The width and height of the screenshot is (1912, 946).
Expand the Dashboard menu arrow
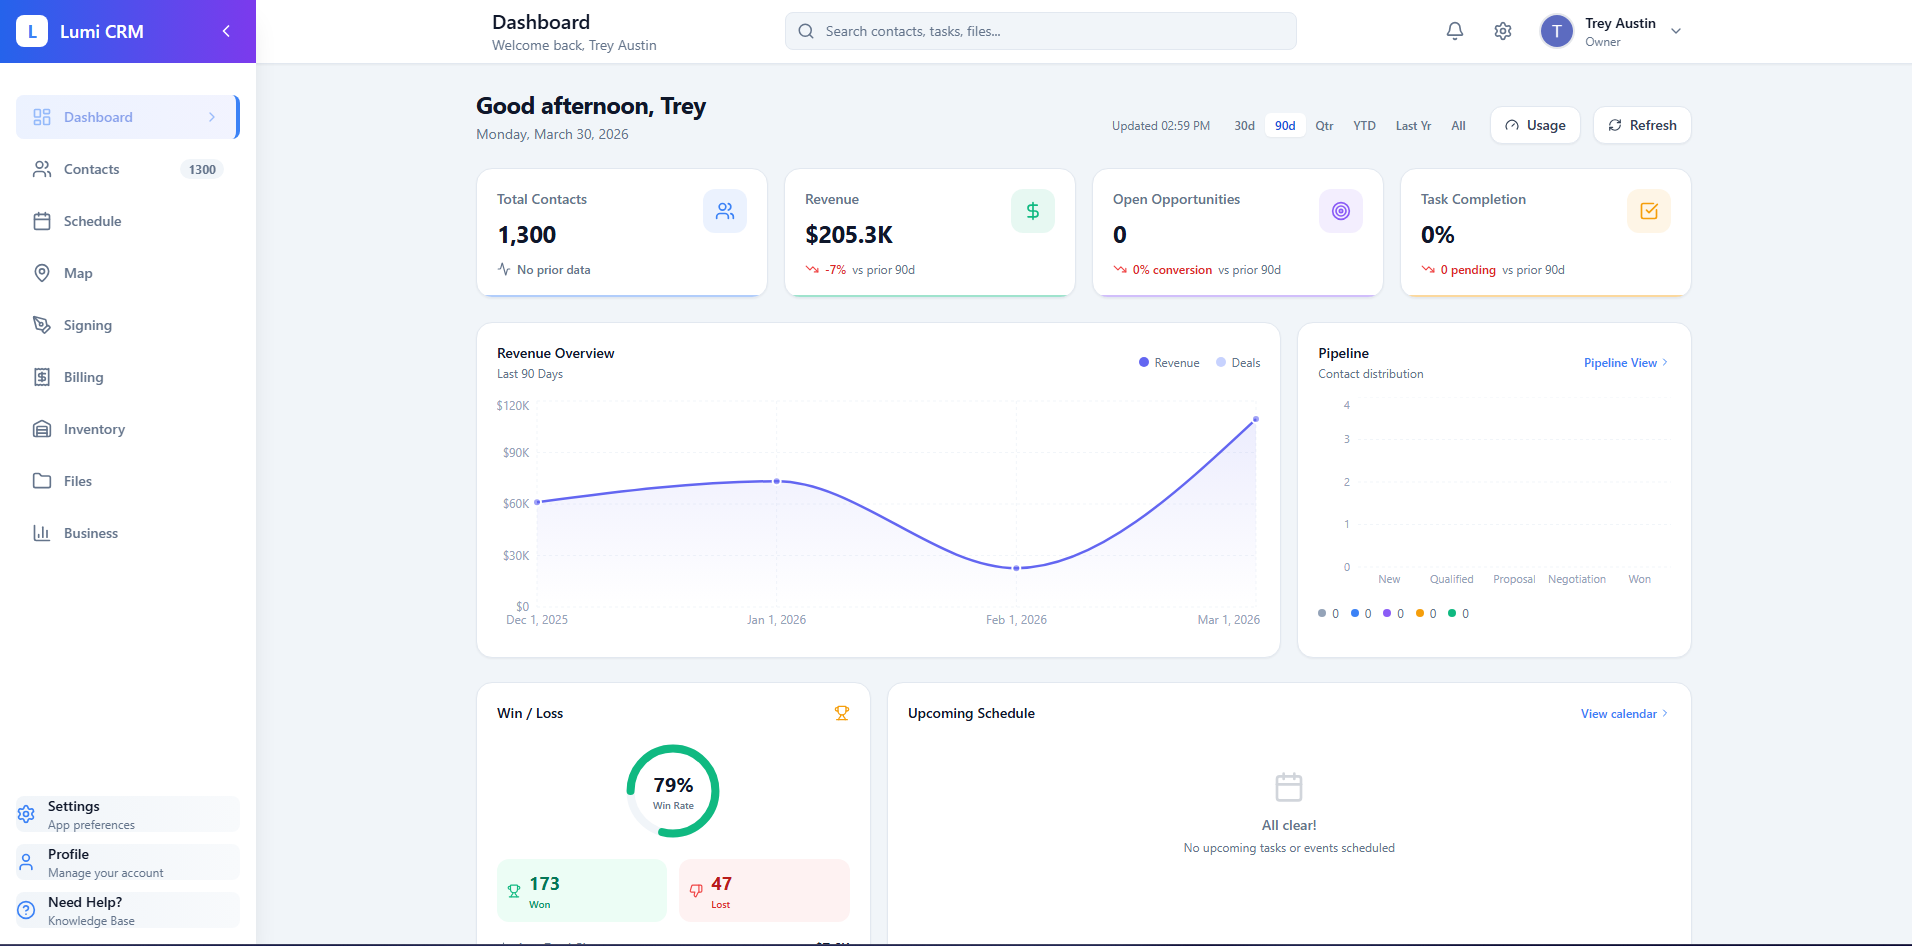point(212,117)
